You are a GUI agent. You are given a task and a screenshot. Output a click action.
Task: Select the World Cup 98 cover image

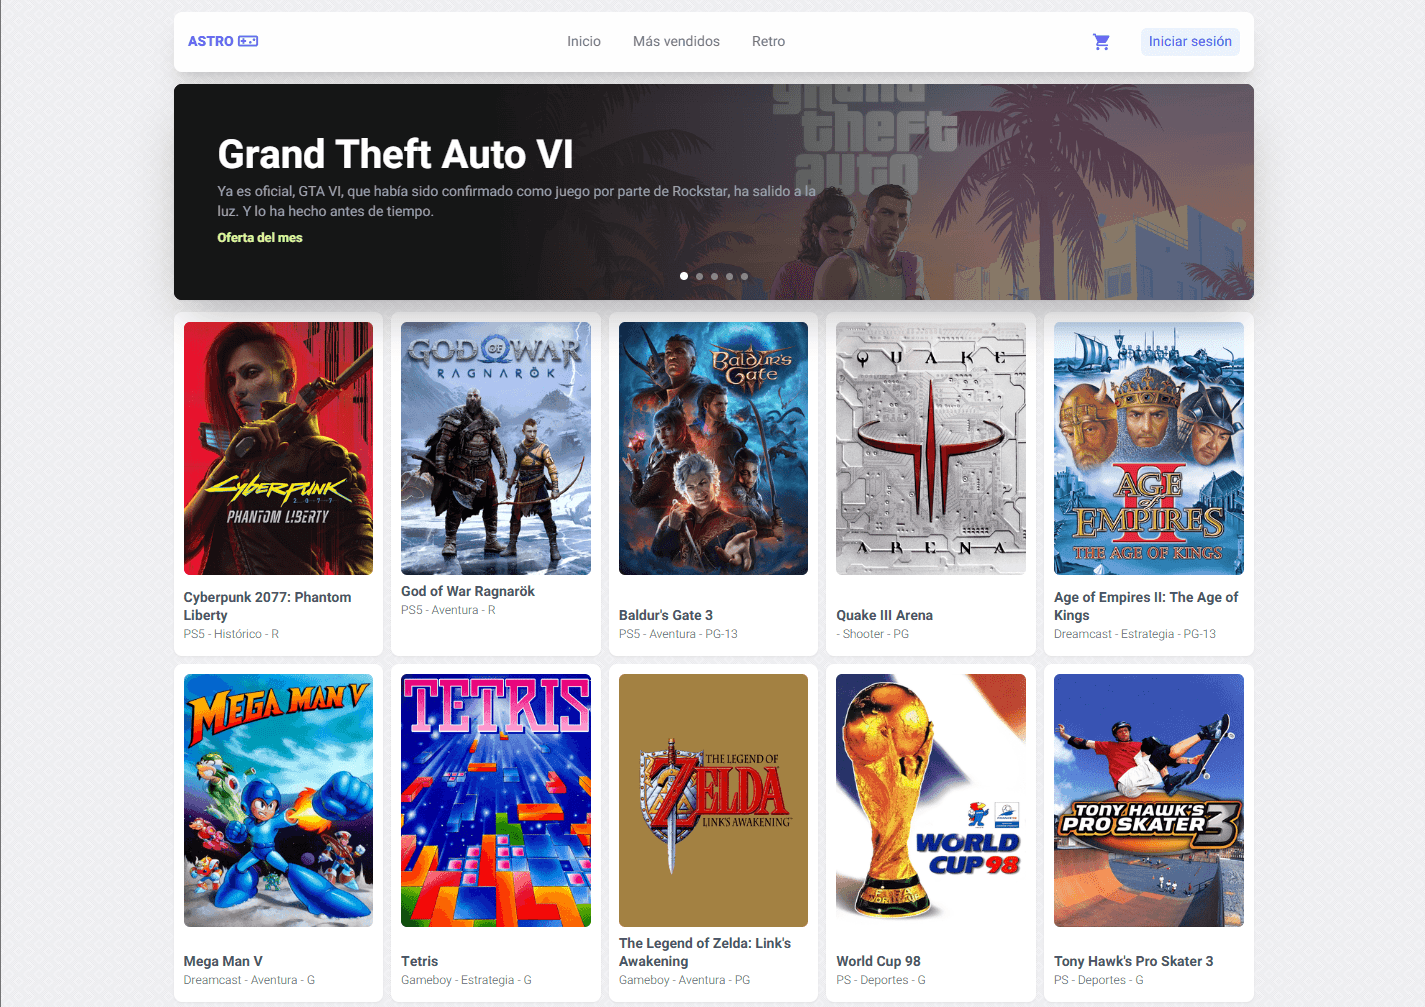coord(931,800)
